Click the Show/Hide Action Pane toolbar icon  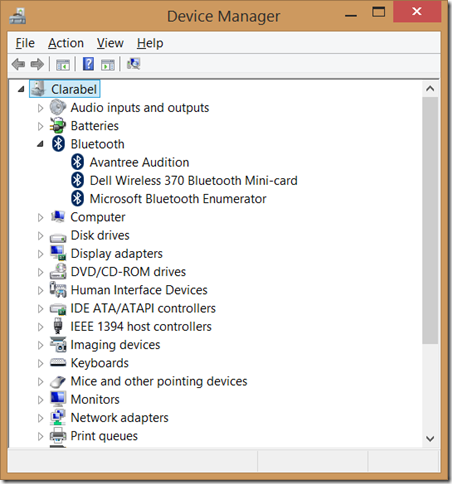(x=108, y=64)
